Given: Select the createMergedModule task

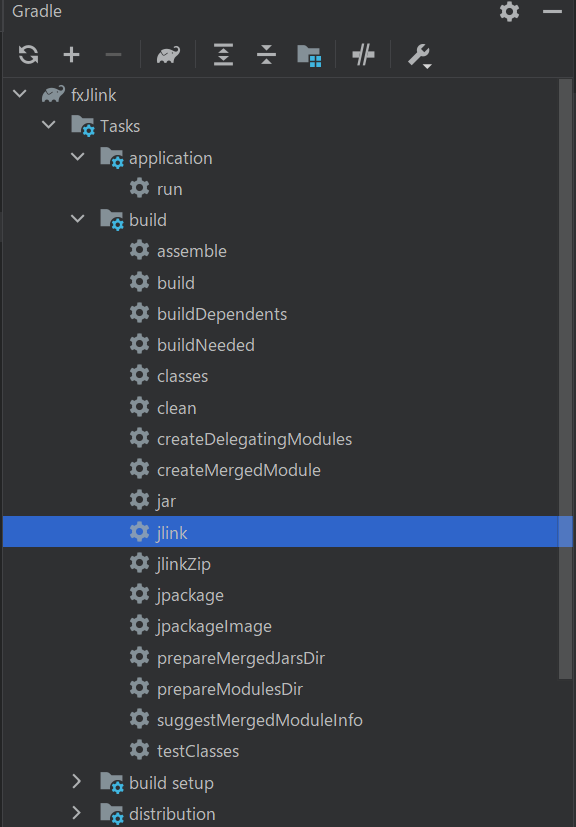Looking at the screenshot, I should (x=239, y=470).
